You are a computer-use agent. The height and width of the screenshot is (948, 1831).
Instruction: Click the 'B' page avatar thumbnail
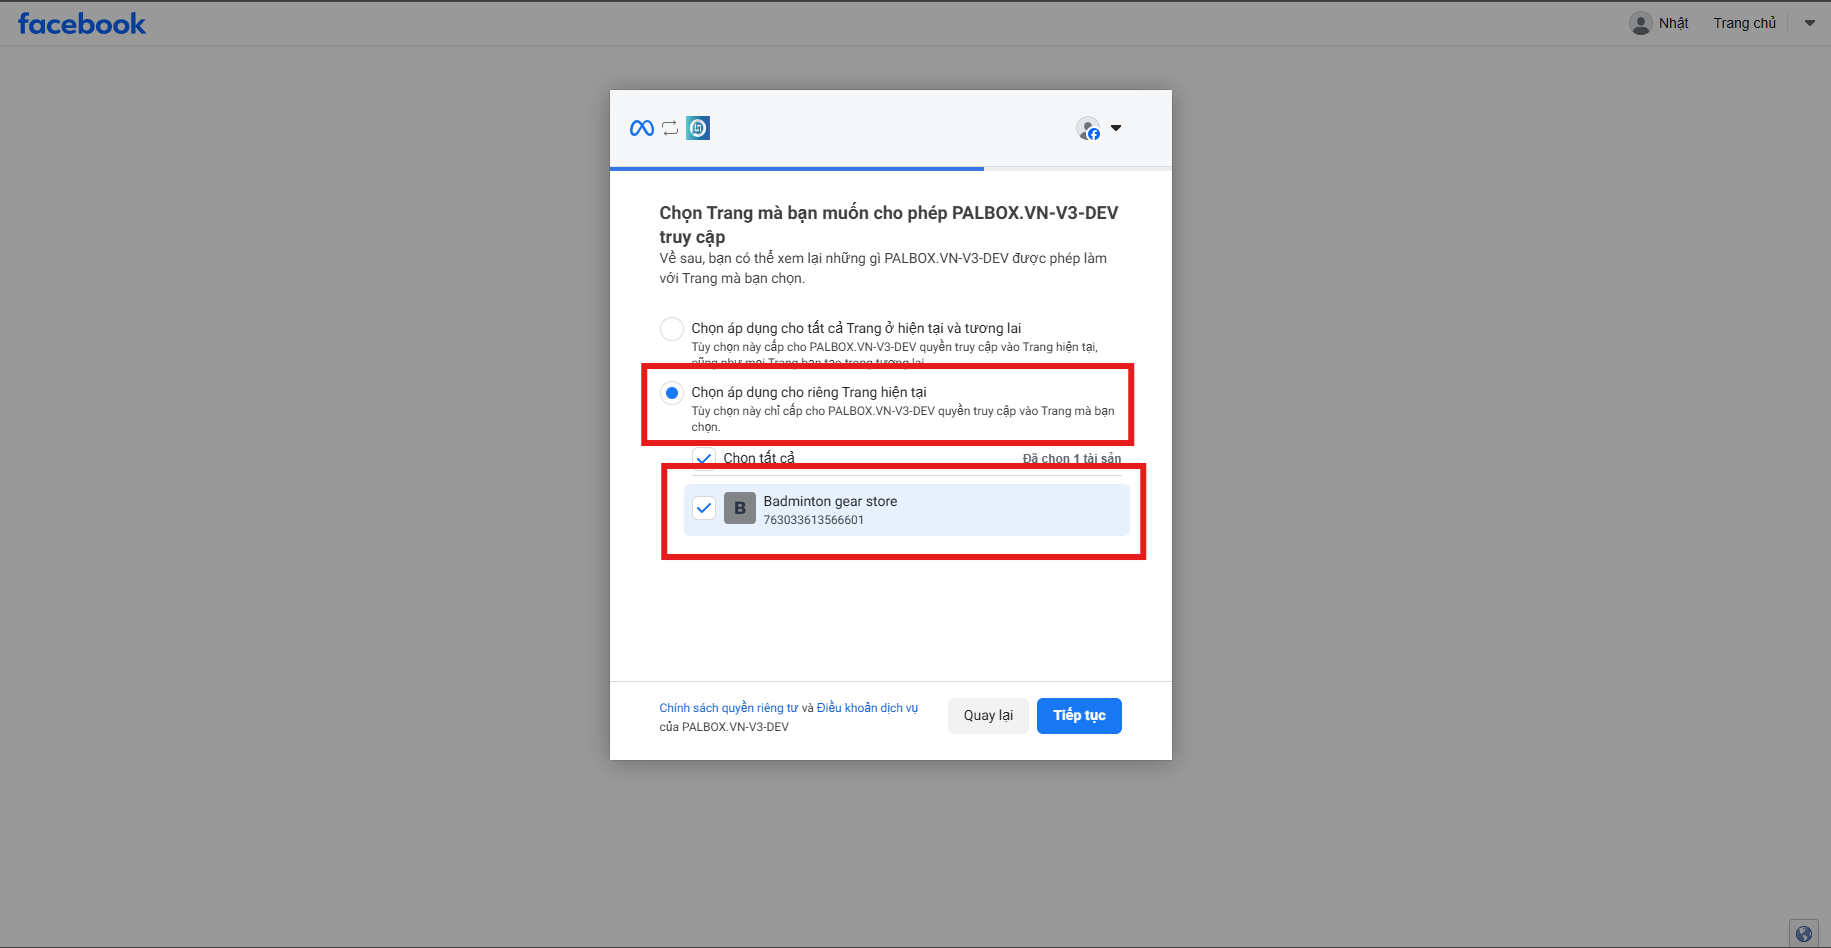[x=740, y=508]
